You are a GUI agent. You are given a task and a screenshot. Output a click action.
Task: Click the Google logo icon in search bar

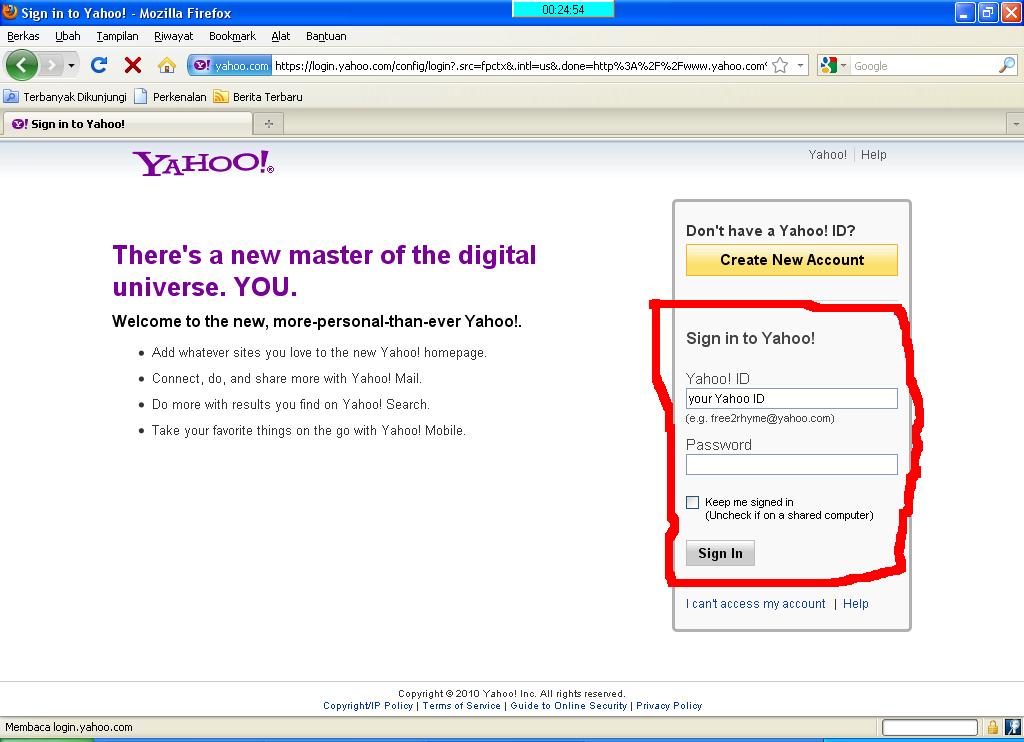pos(828,65)
